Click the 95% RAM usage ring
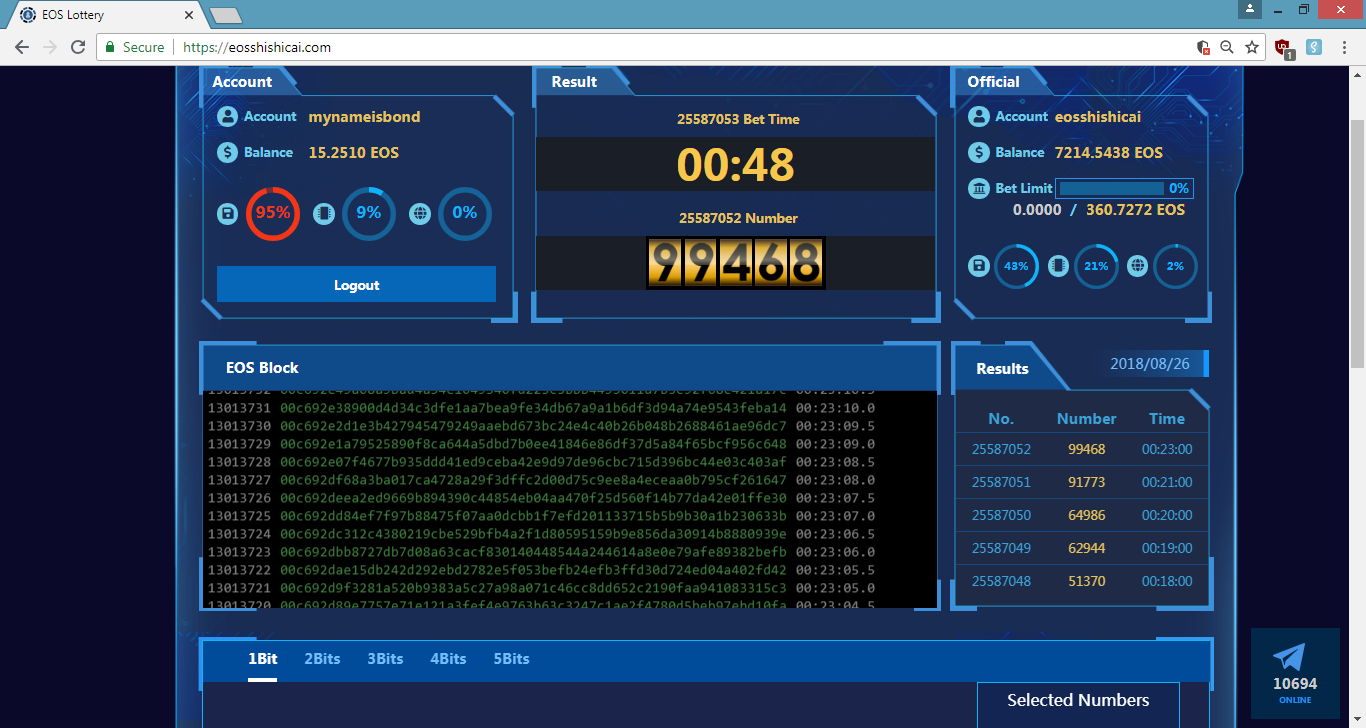This screenshot has width=1366, height=728. tap(272, 213)
